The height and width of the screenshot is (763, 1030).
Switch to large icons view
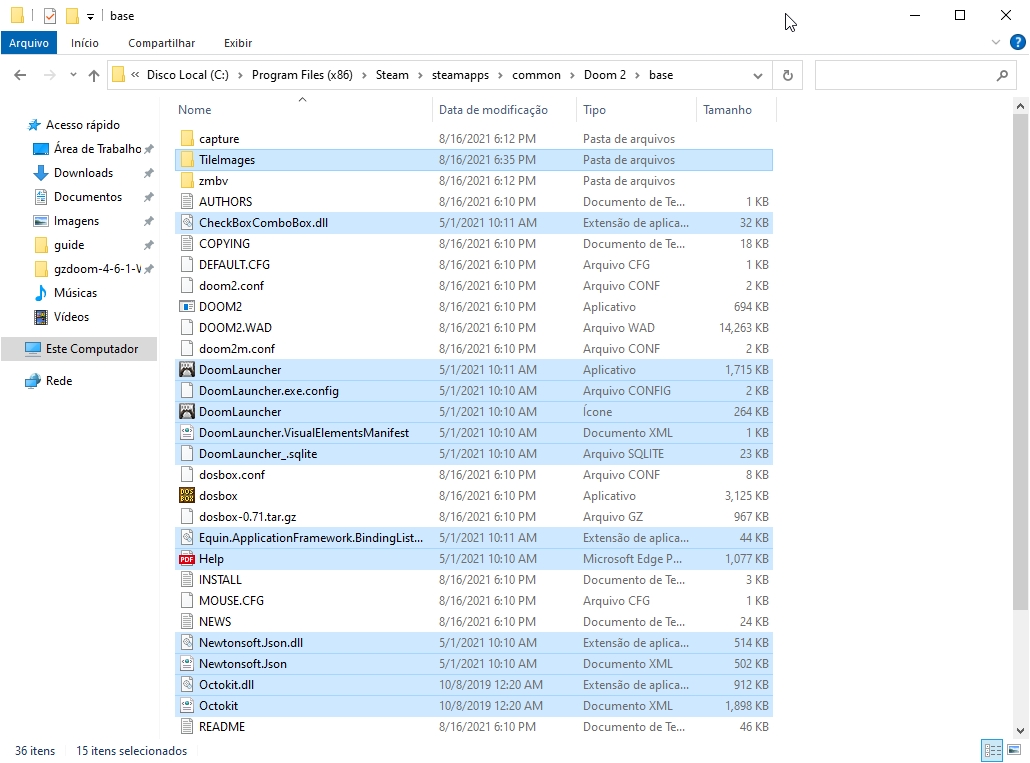point(1014,750)
